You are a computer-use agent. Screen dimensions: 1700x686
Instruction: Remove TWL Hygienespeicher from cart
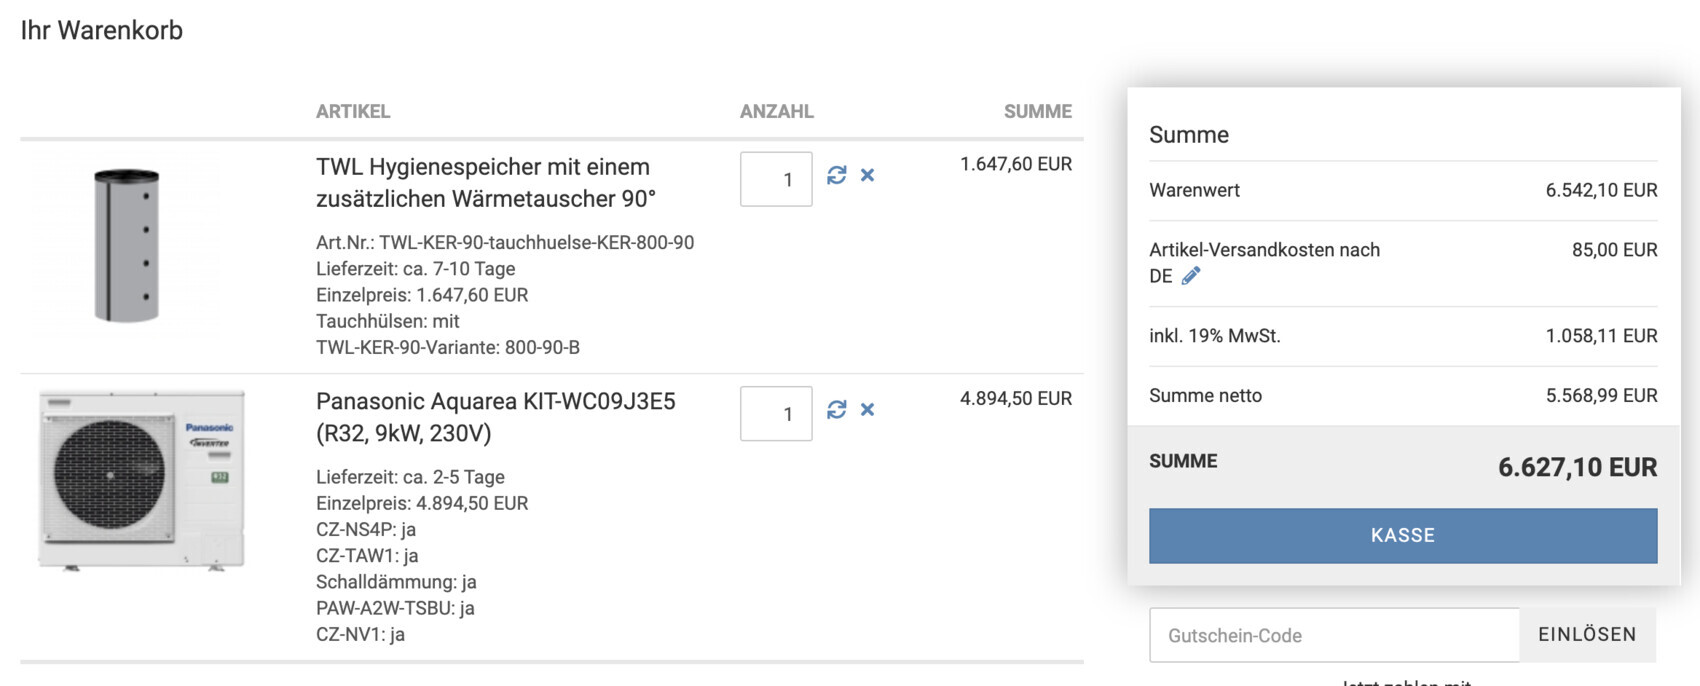[x=867, y=175]
